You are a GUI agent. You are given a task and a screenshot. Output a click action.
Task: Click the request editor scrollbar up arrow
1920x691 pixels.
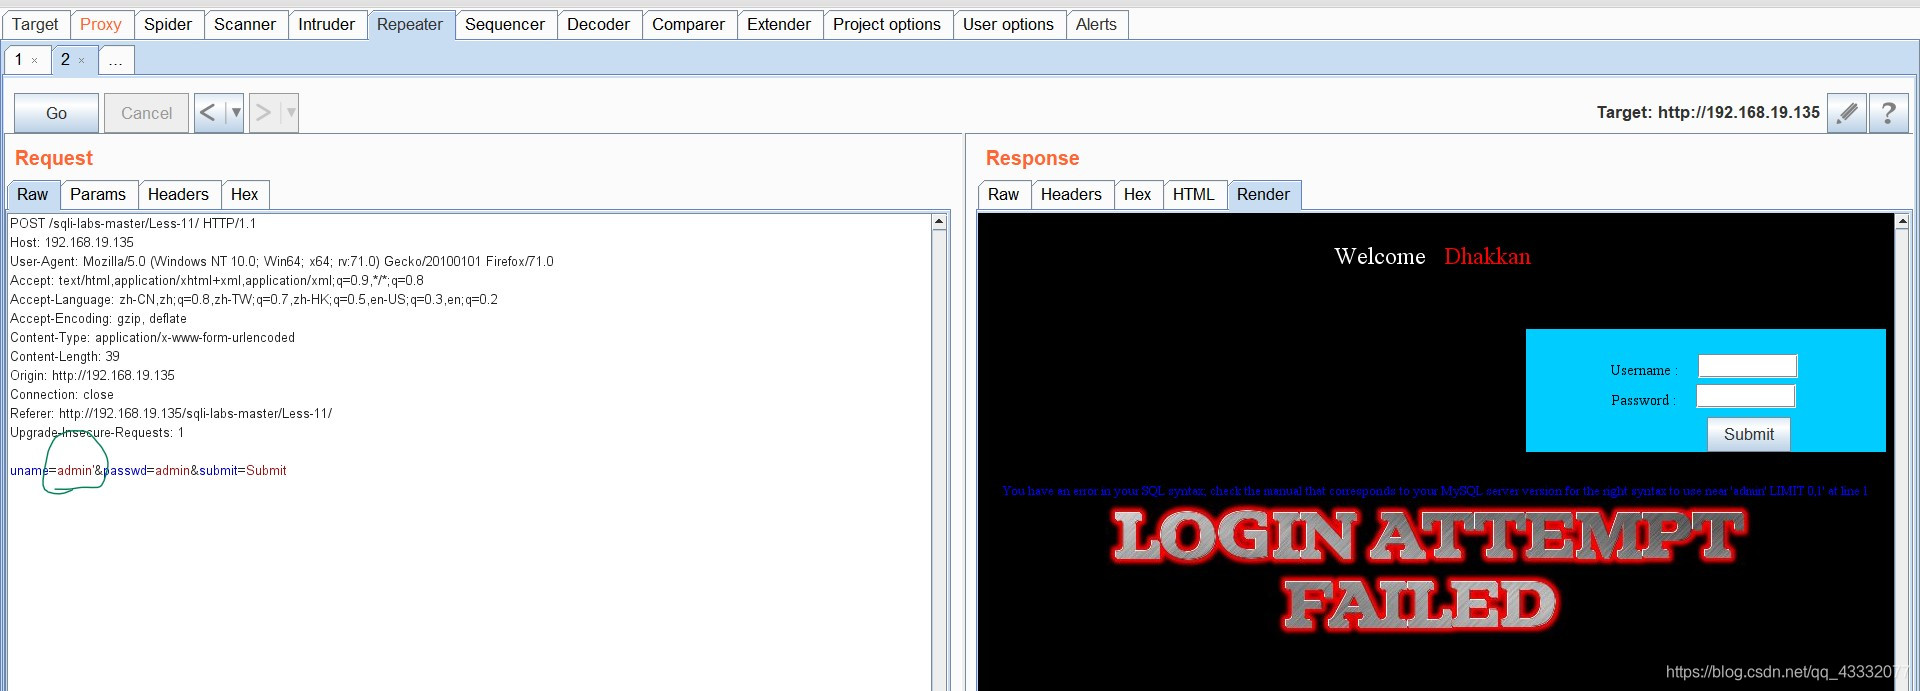(x=939, y=222)
